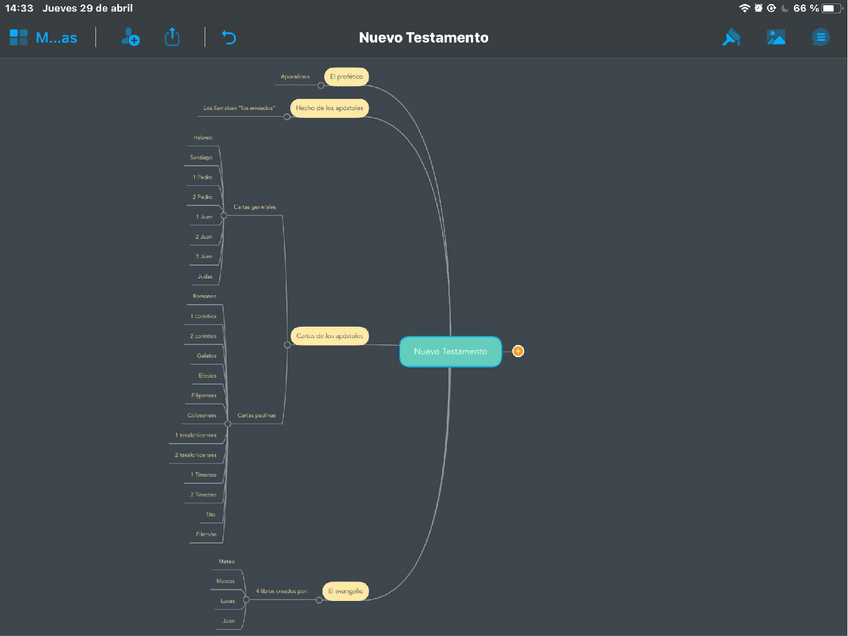This screenshot has height=636, width=848.
Task: Tap the orange plus to add a branch
Action: [x=518, y=351]
